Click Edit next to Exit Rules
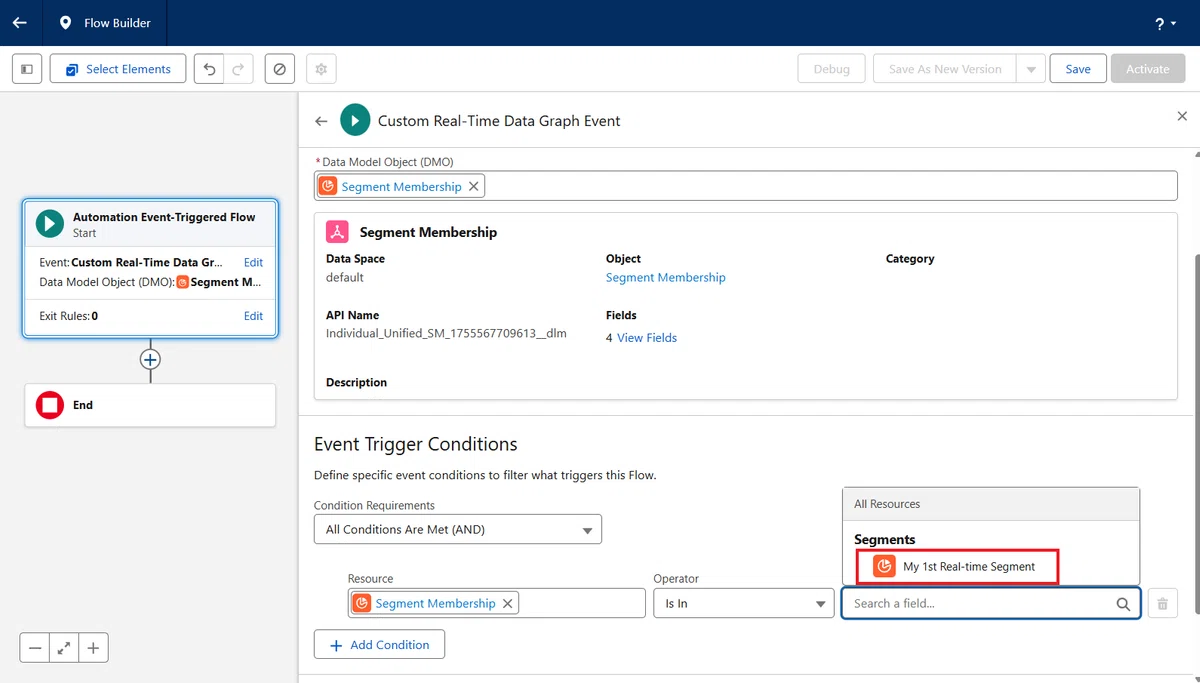The height and width of the screenshot is (683, 1200). [x=254, y=315]
